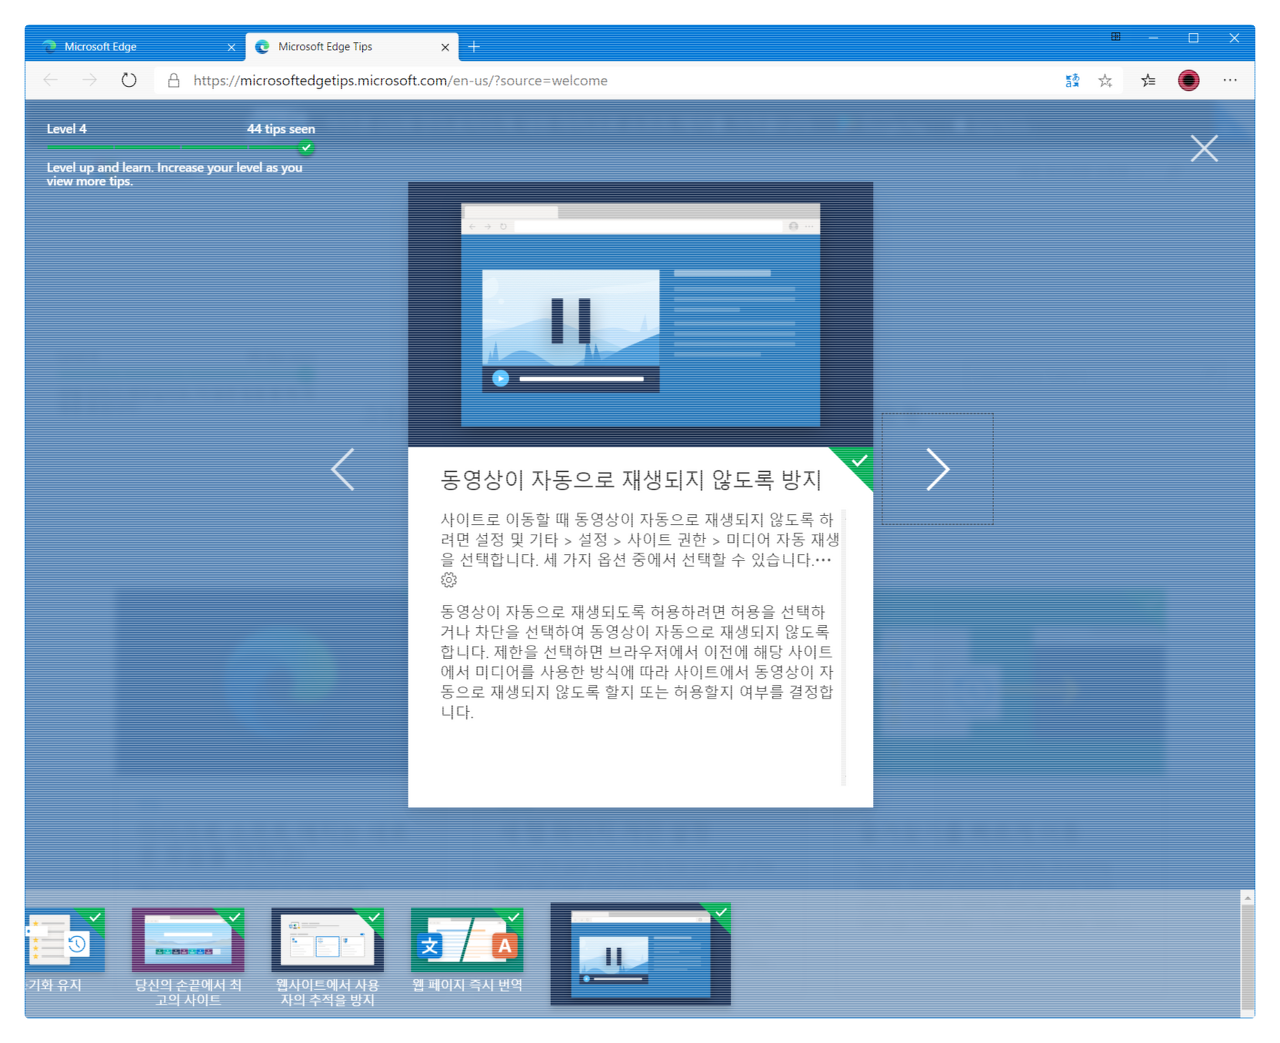Screen dimensions: 1280x1043
Task: Click the settings gear icon in tip text
Action: [449, 580]
